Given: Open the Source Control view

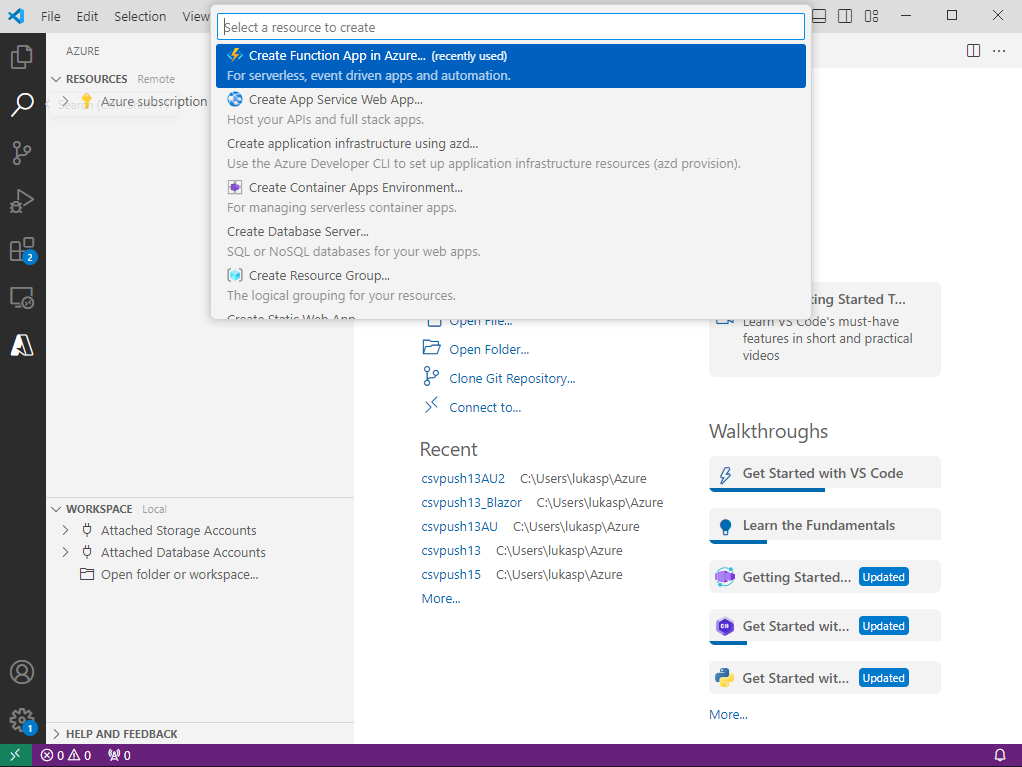Looking at the screenshot, I should pyautogui.click(x=22, y=153).
